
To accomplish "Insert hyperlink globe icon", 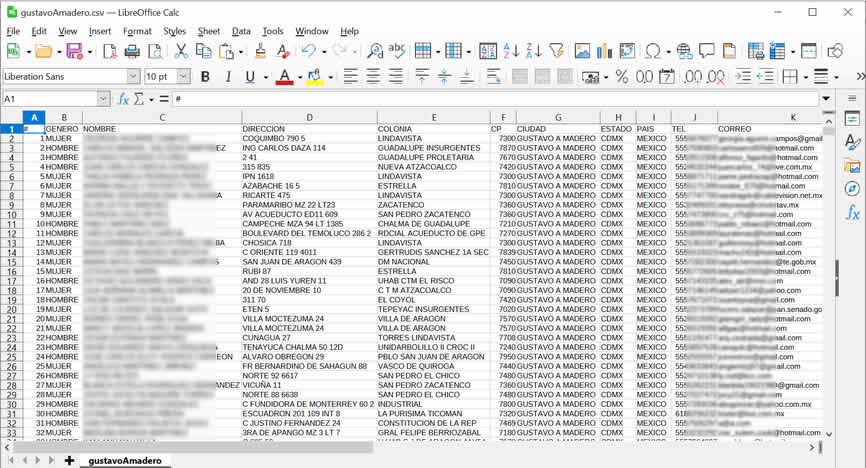I will 684,51.
